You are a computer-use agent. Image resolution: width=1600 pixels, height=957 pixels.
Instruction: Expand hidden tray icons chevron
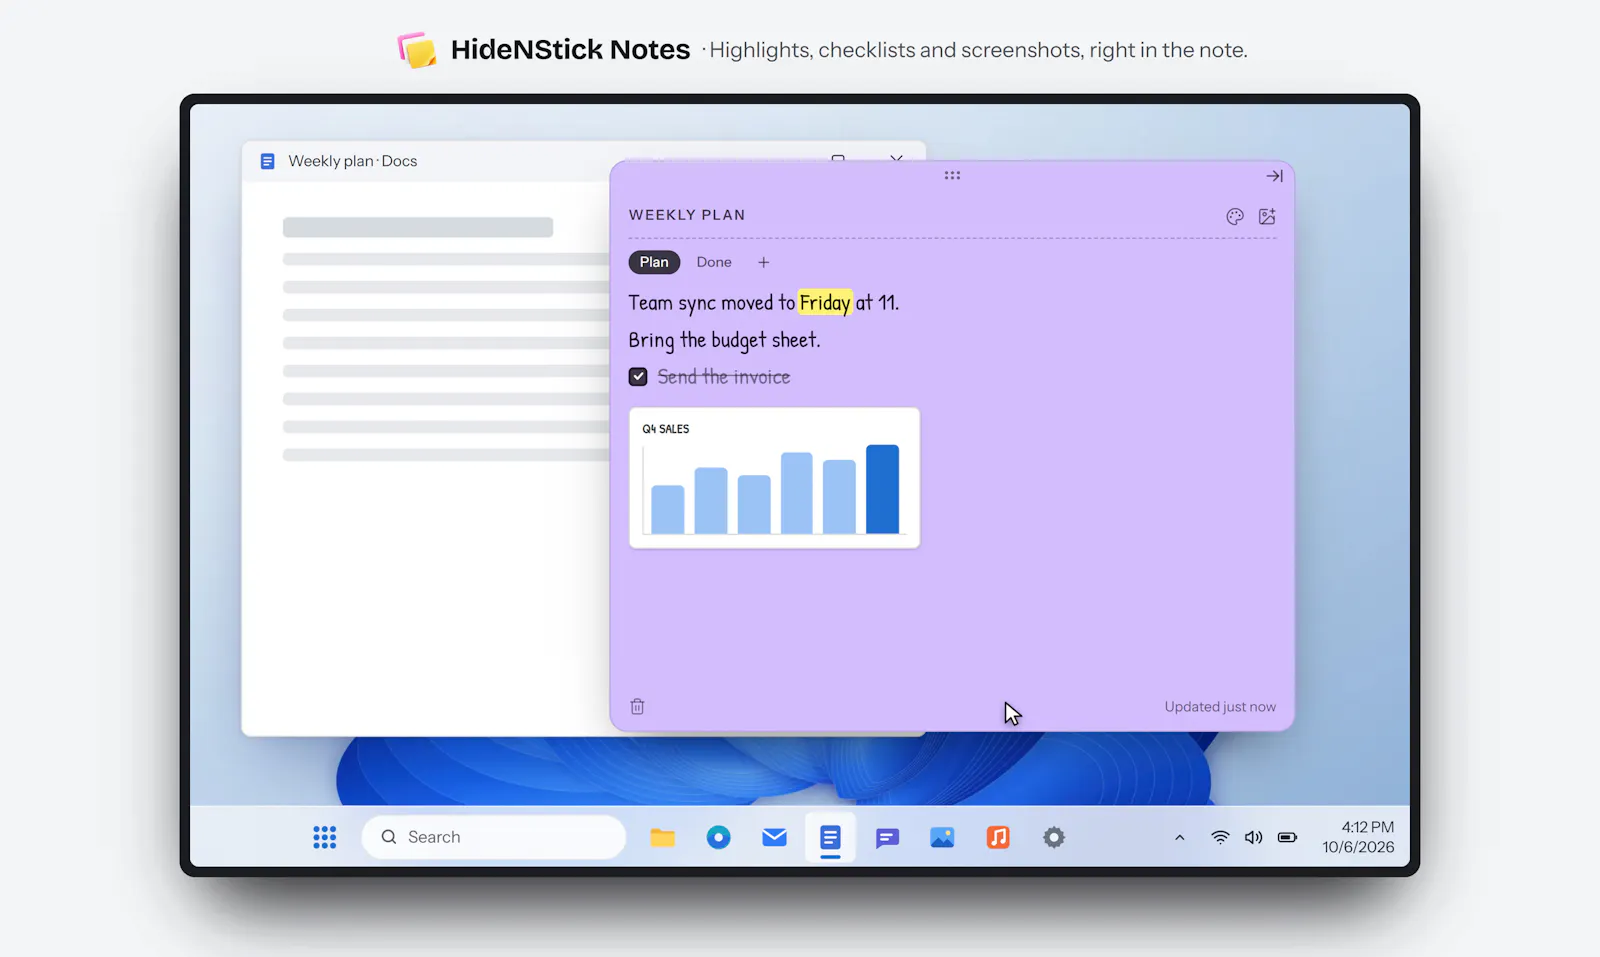pyautogui.click(x=1180, y=838)
